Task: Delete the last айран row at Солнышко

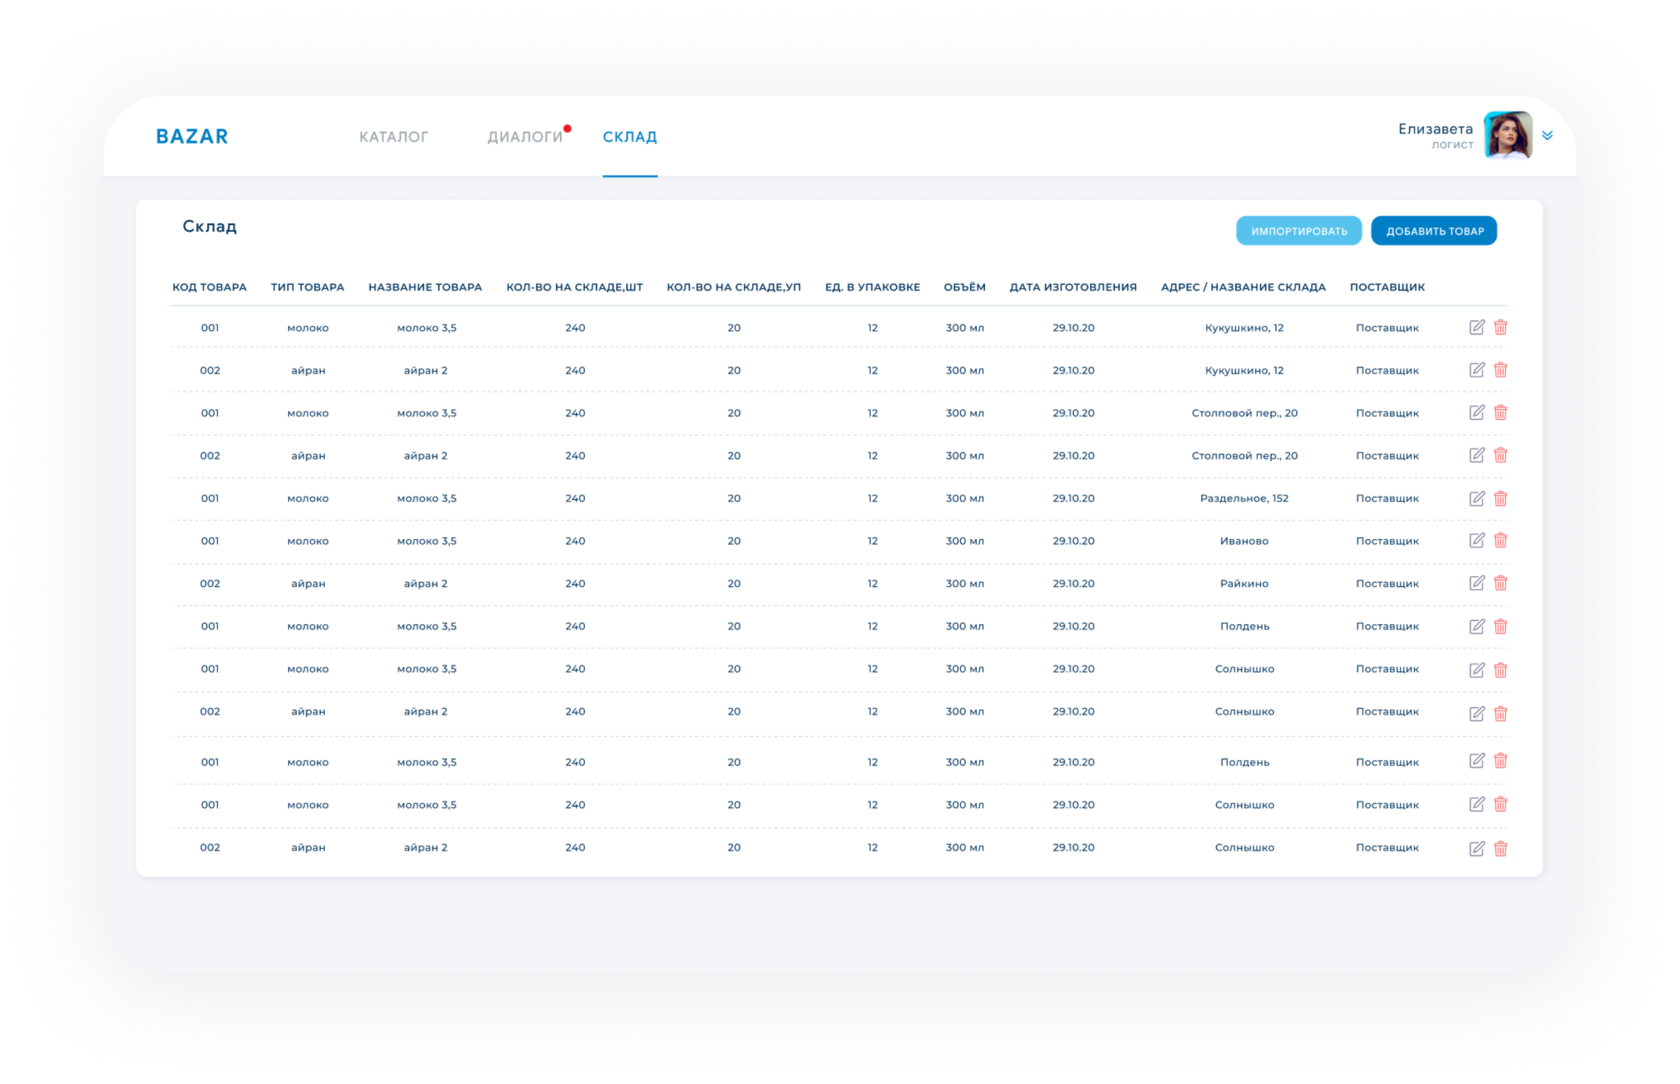Action: pos(1500,848)
